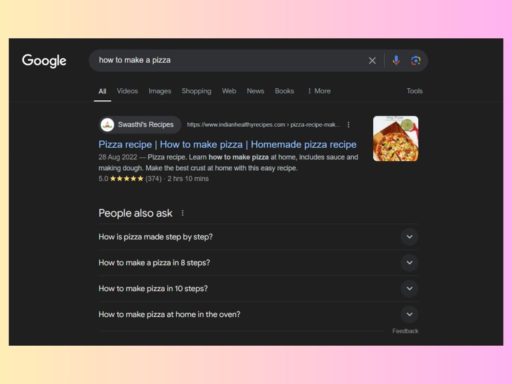The image size is (512, 384).
Task: Open the People also ask options menu
Action: (x=182, y=213)
